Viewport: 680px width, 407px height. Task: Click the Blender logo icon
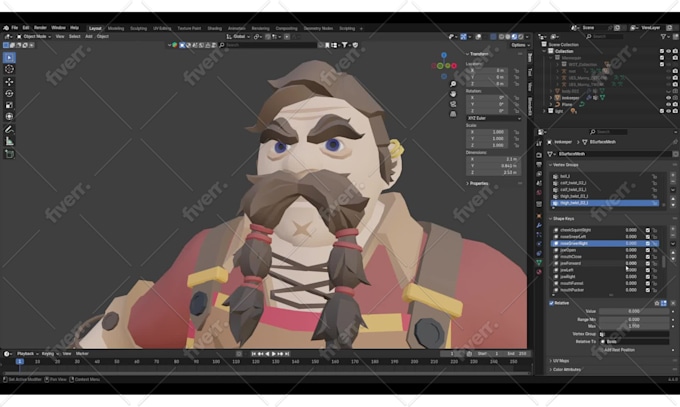(x=6, y=28)
